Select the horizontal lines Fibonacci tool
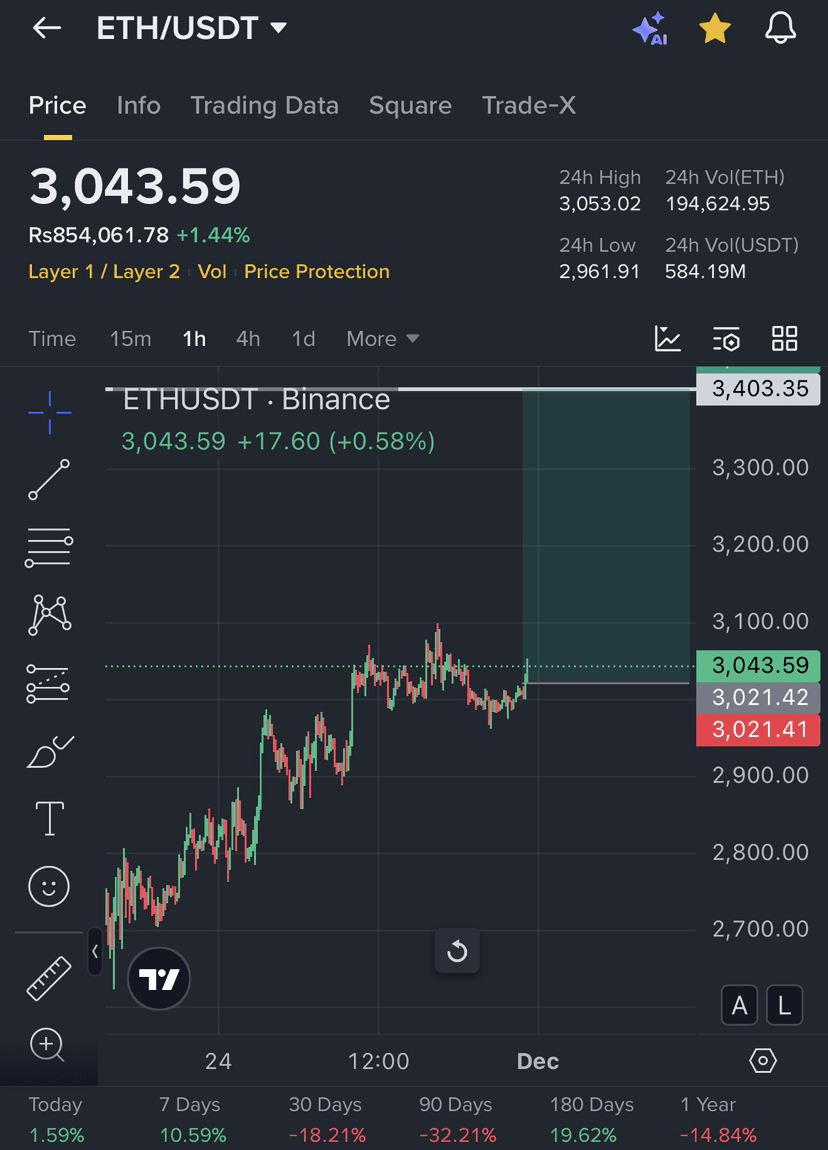The height and width of the screenshot is (1150, 828). 49,547
